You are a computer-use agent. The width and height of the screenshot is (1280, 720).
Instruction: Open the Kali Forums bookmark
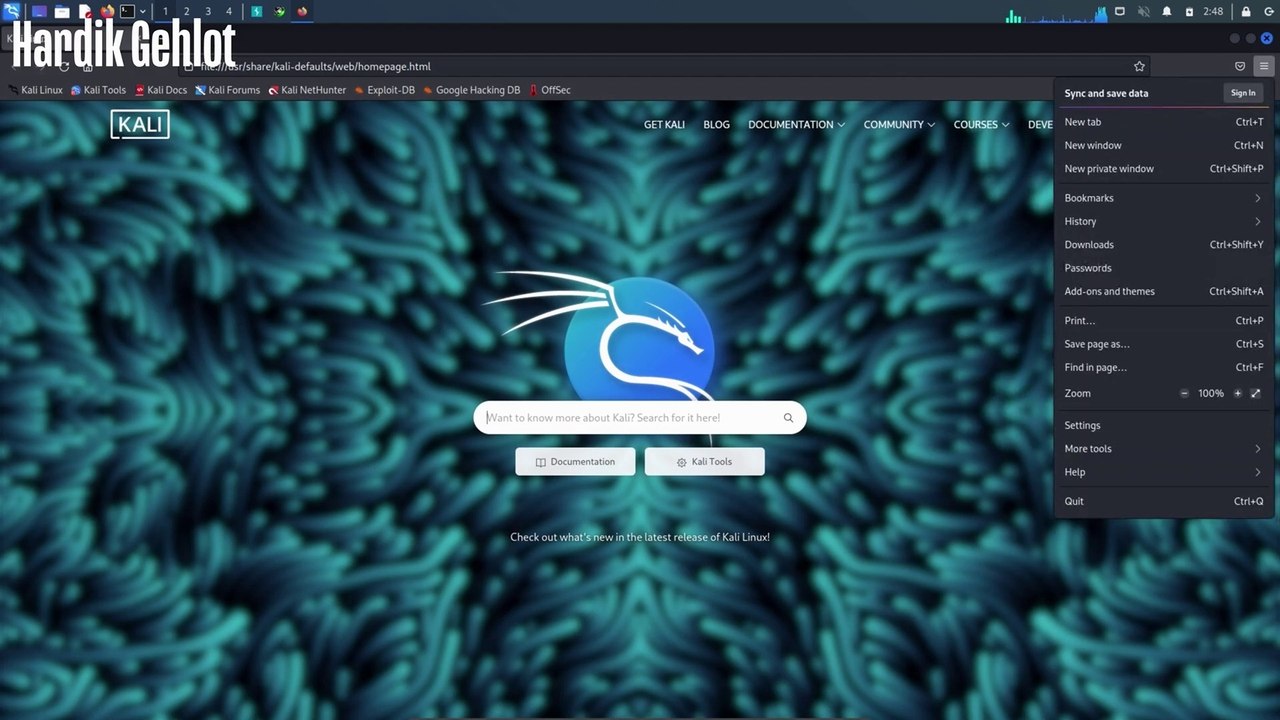tap(227, 90)
